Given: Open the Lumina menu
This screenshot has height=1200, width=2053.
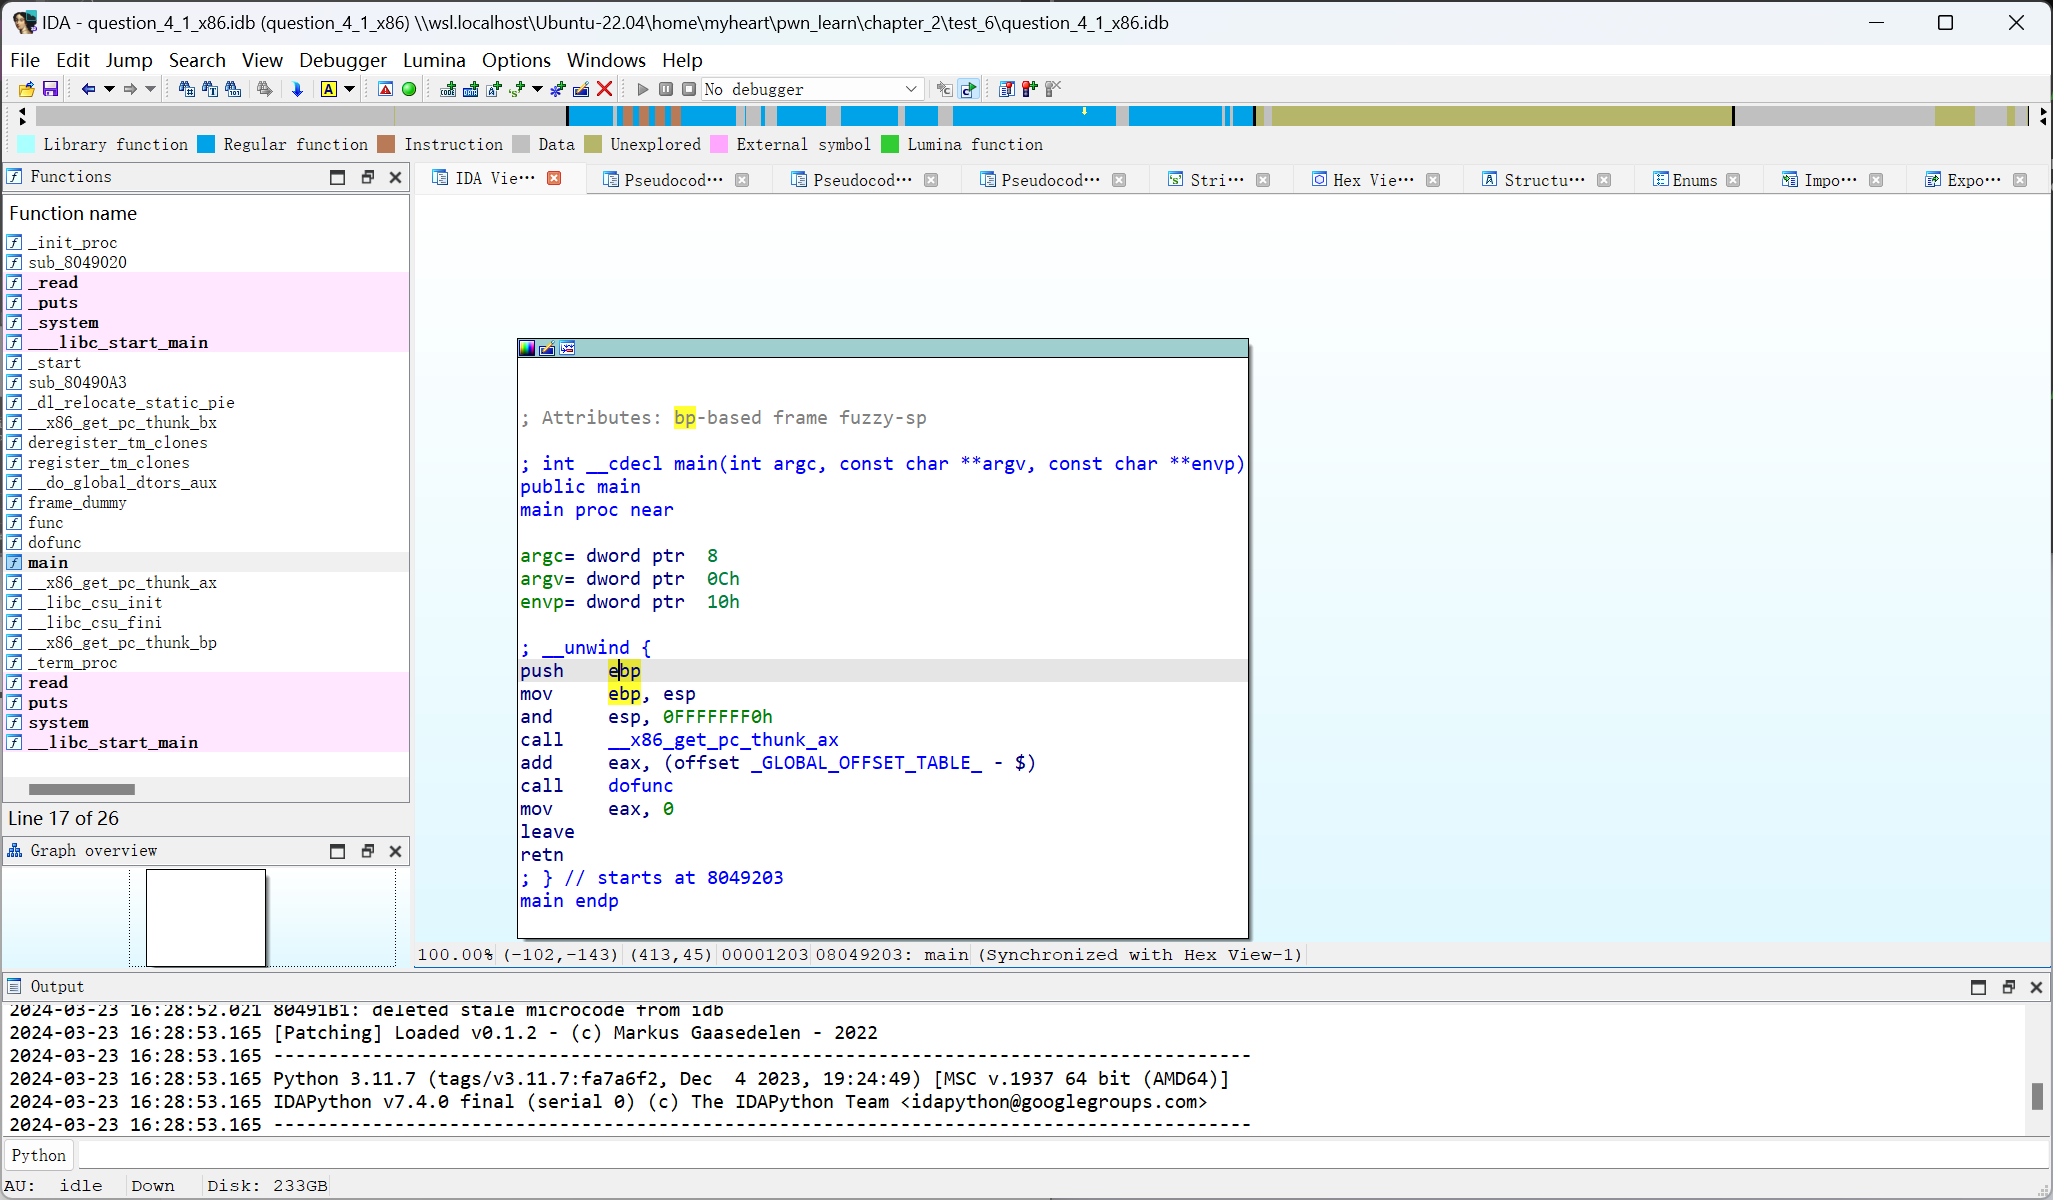Looking at the screenshot, I should click(434, 60).
